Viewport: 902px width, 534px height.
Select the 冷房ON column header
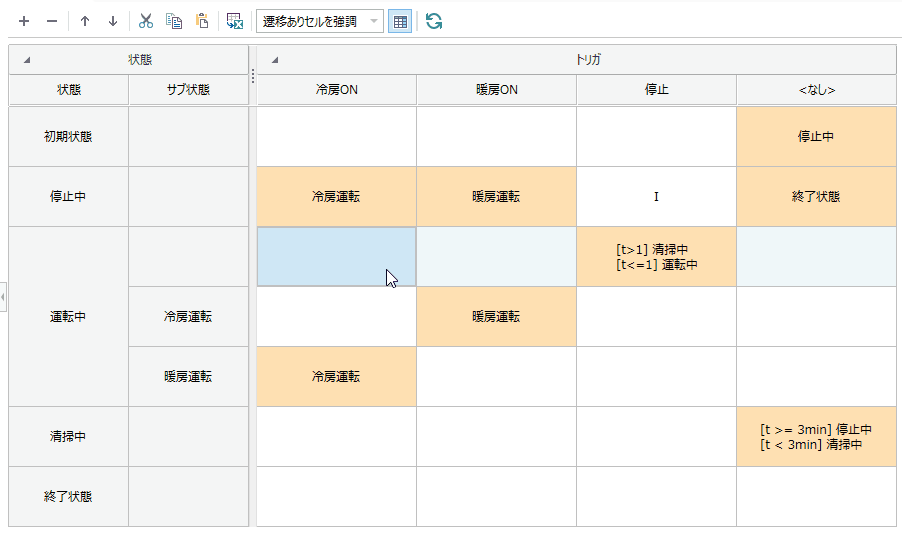click(x=337, y=90)
